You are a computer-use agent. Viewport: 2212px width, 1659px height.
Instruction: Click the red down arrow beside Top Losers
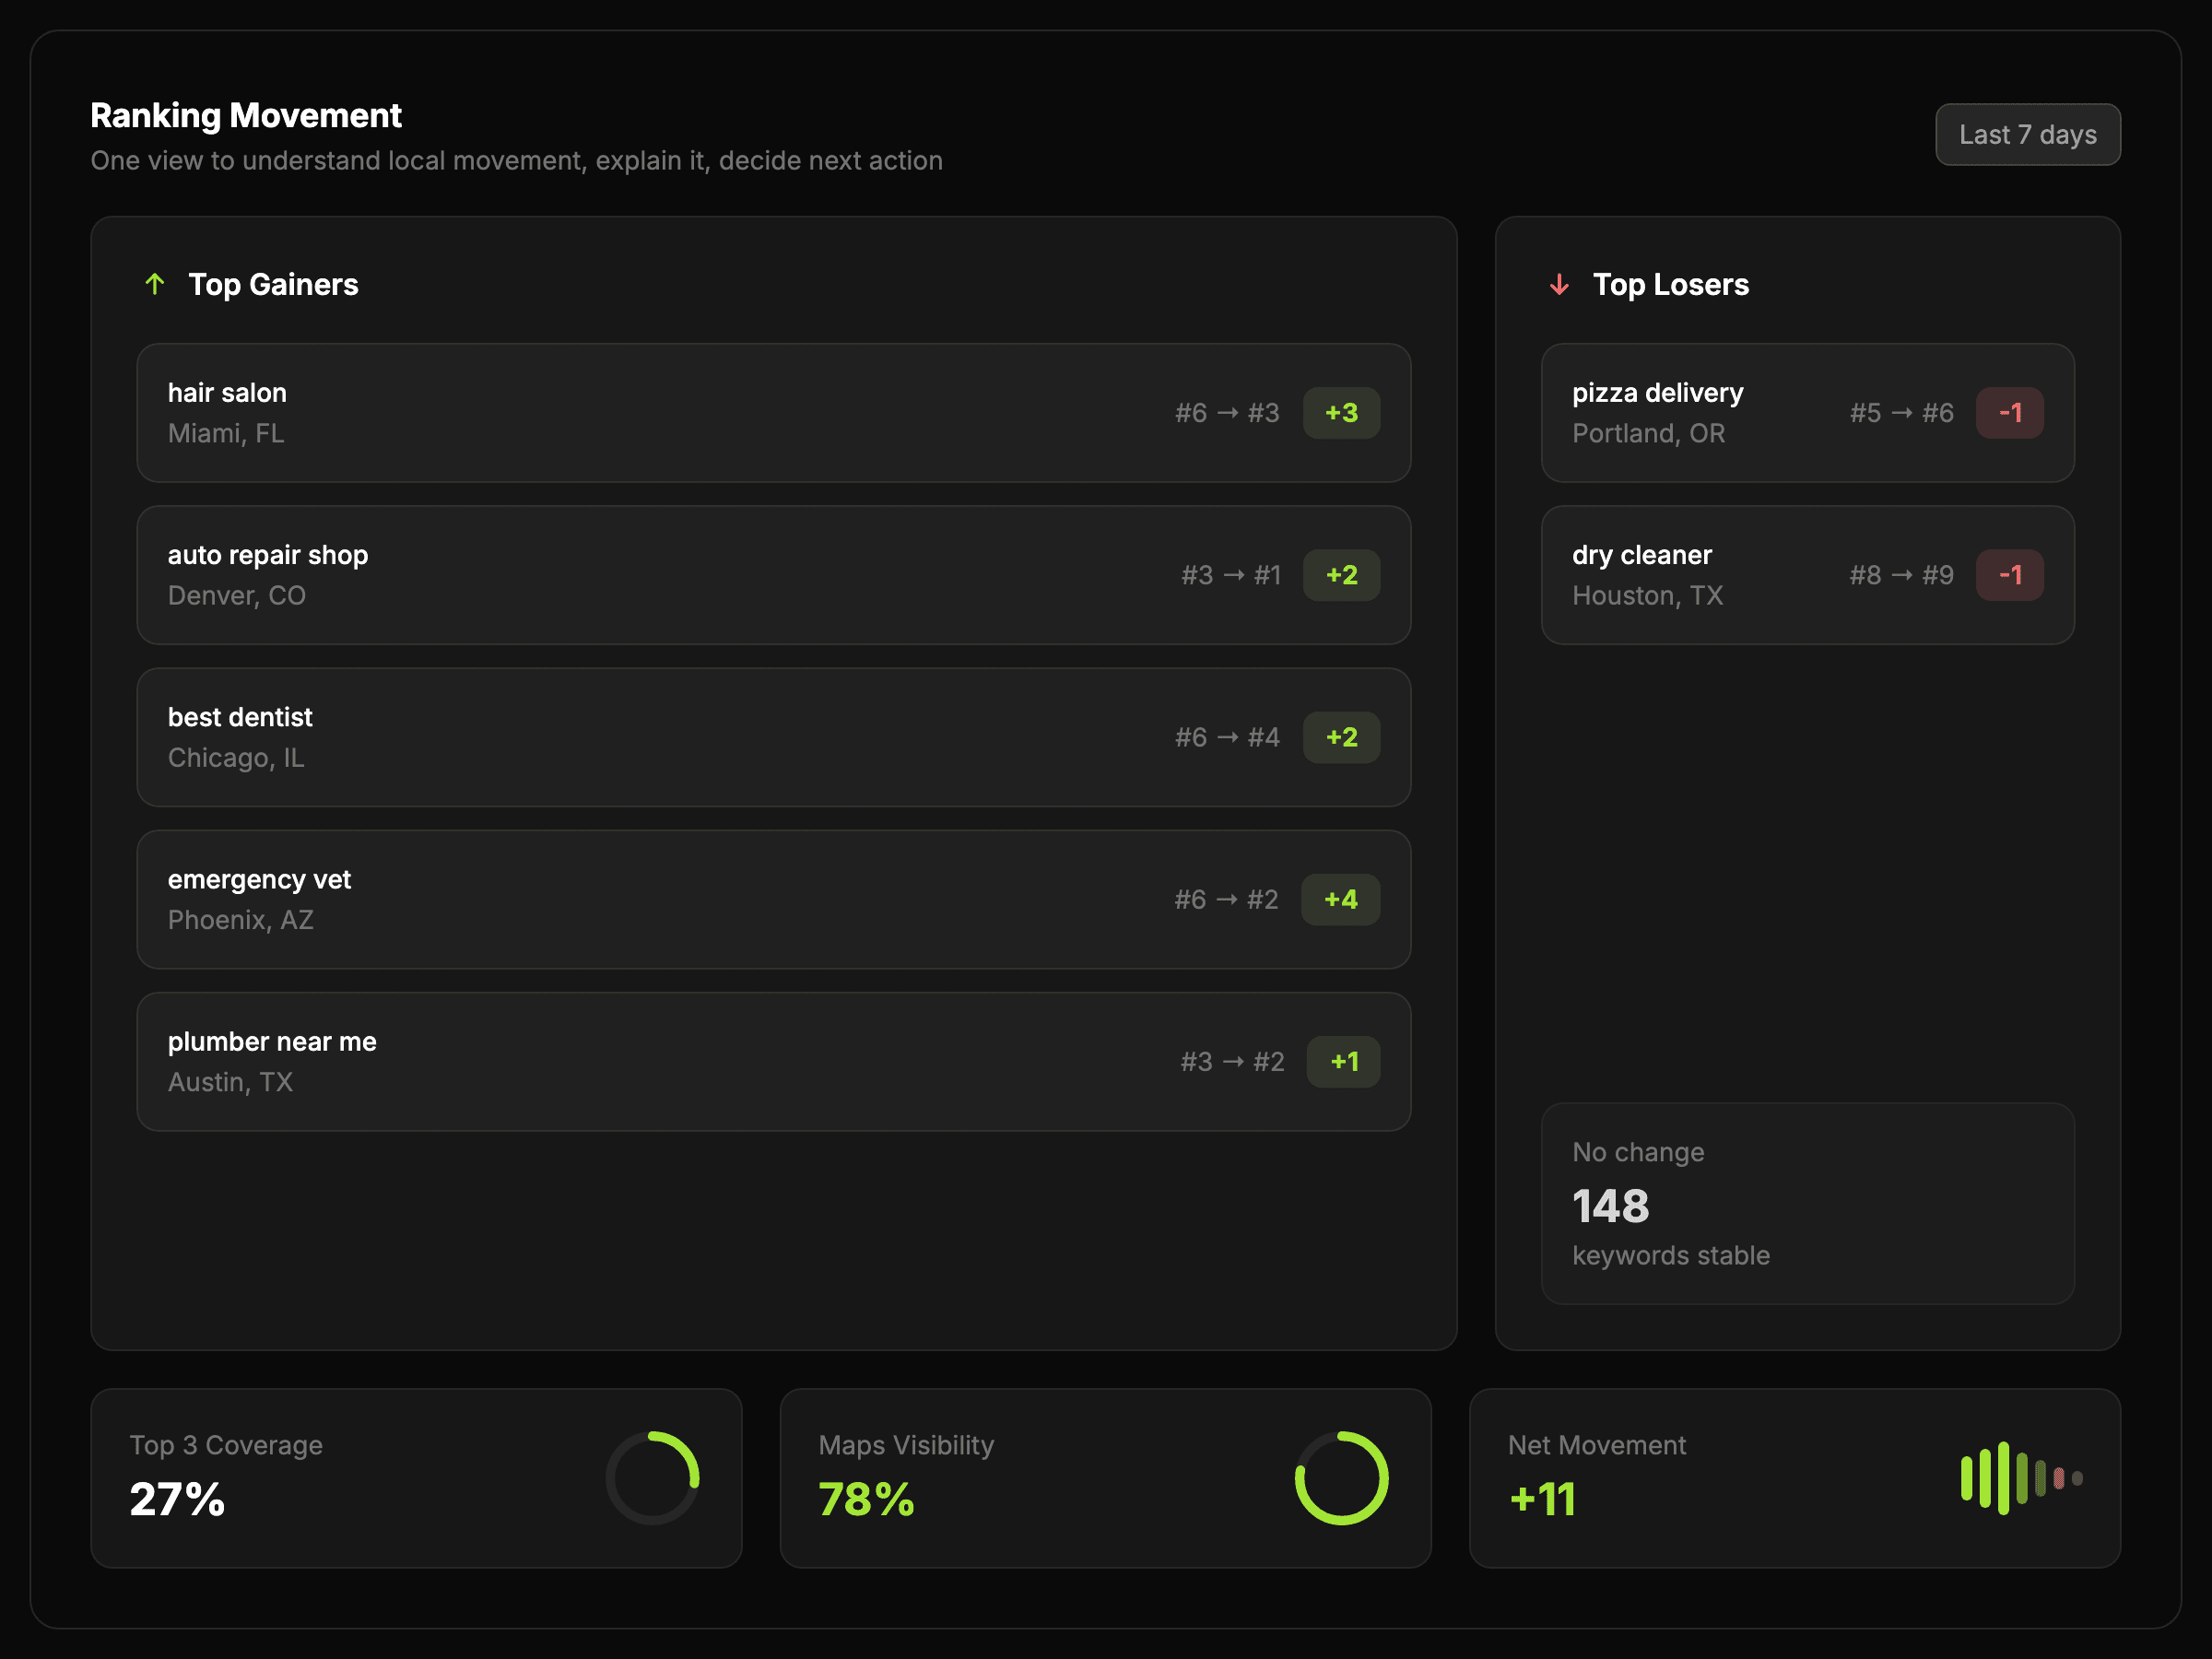click(x=1558, y=285)
